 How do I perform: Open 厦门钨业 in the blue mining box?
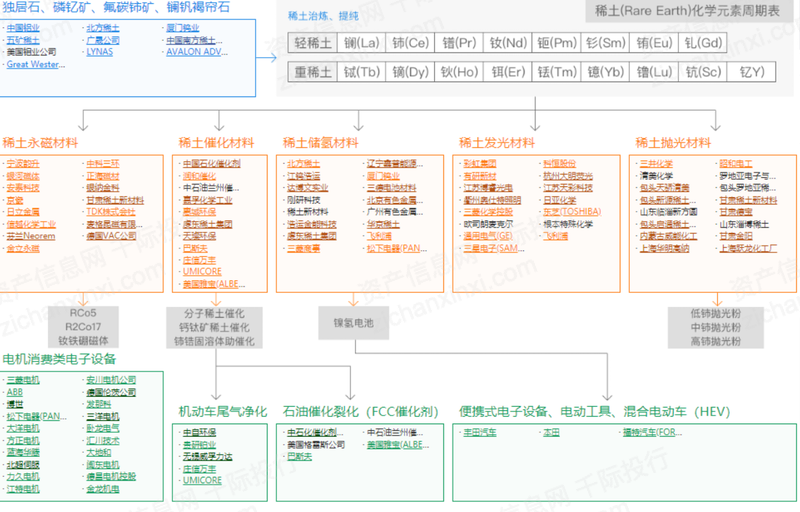[183, 28]
